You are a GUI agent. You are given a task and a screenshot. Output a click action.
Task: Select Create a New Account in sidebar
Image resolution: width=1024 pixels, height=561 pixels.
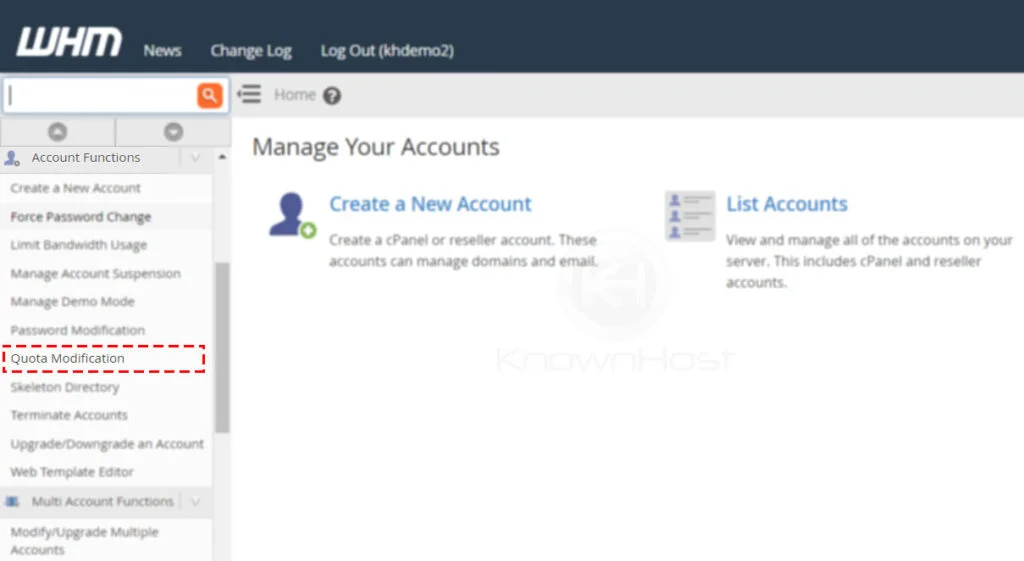tap(75, 188)
